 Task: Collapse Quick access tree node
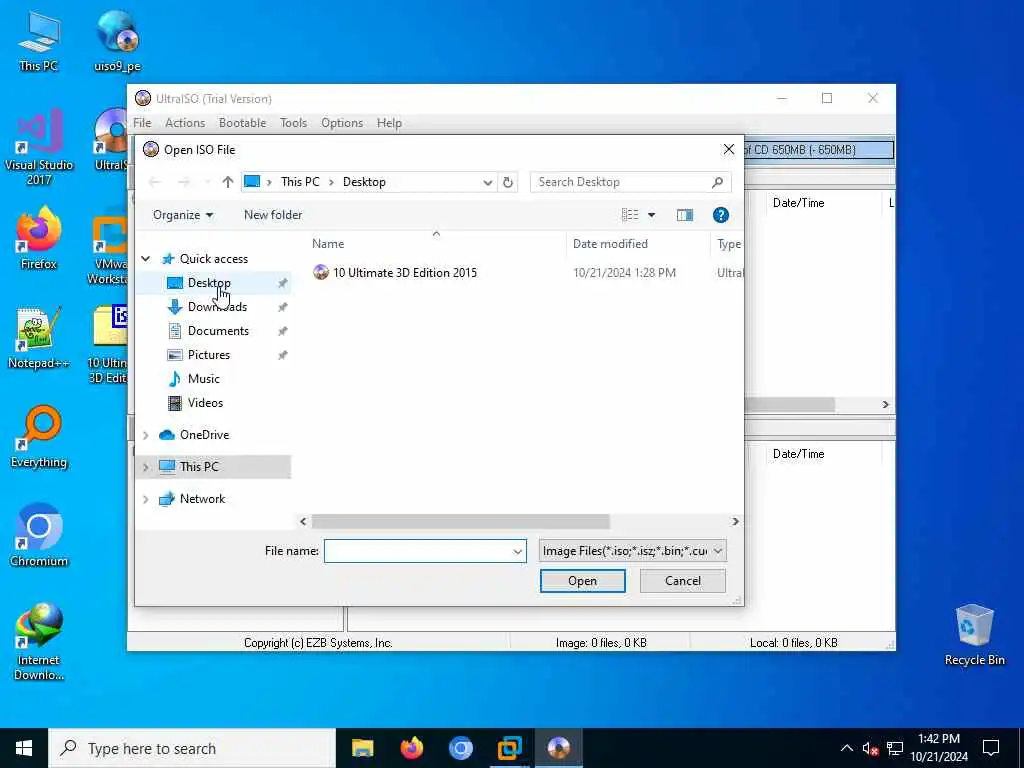click(146, 259)
